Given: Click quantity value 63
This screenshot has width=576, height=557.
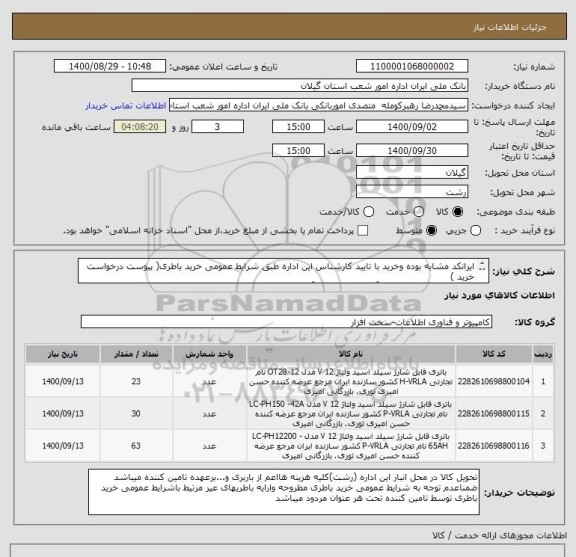Looking at the screenshot, I should [x=136, y=446].
